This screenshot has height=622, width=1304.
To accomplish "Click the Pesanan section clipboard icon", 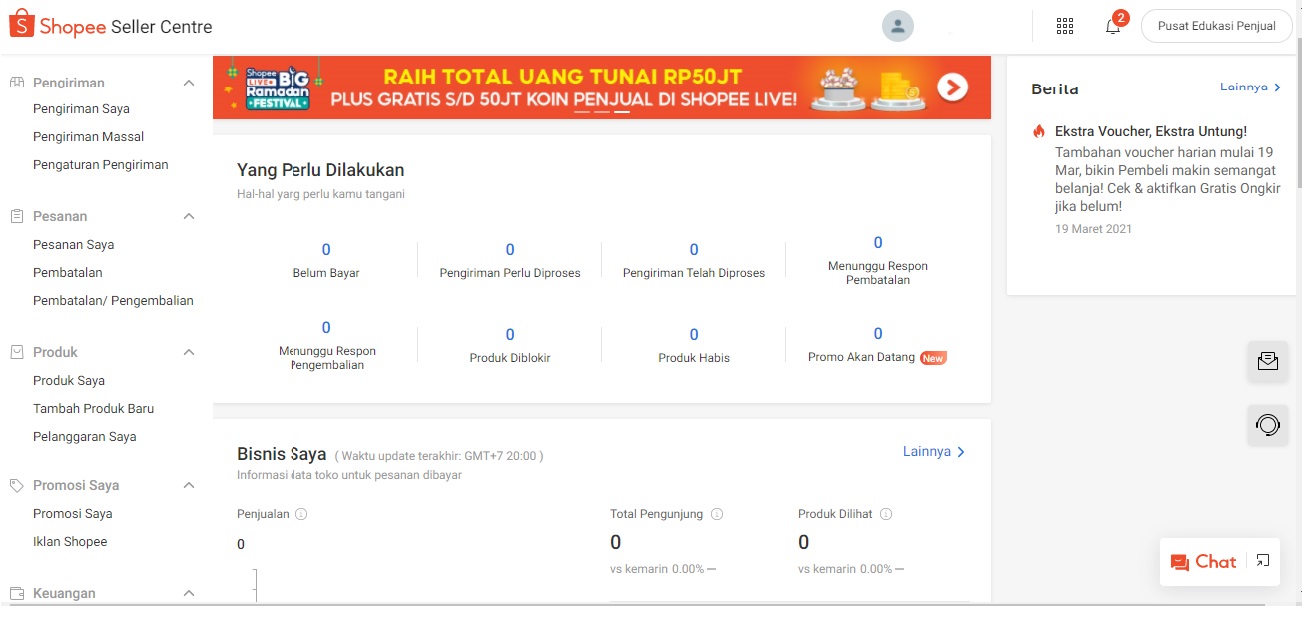I will [x=16, y=216].
